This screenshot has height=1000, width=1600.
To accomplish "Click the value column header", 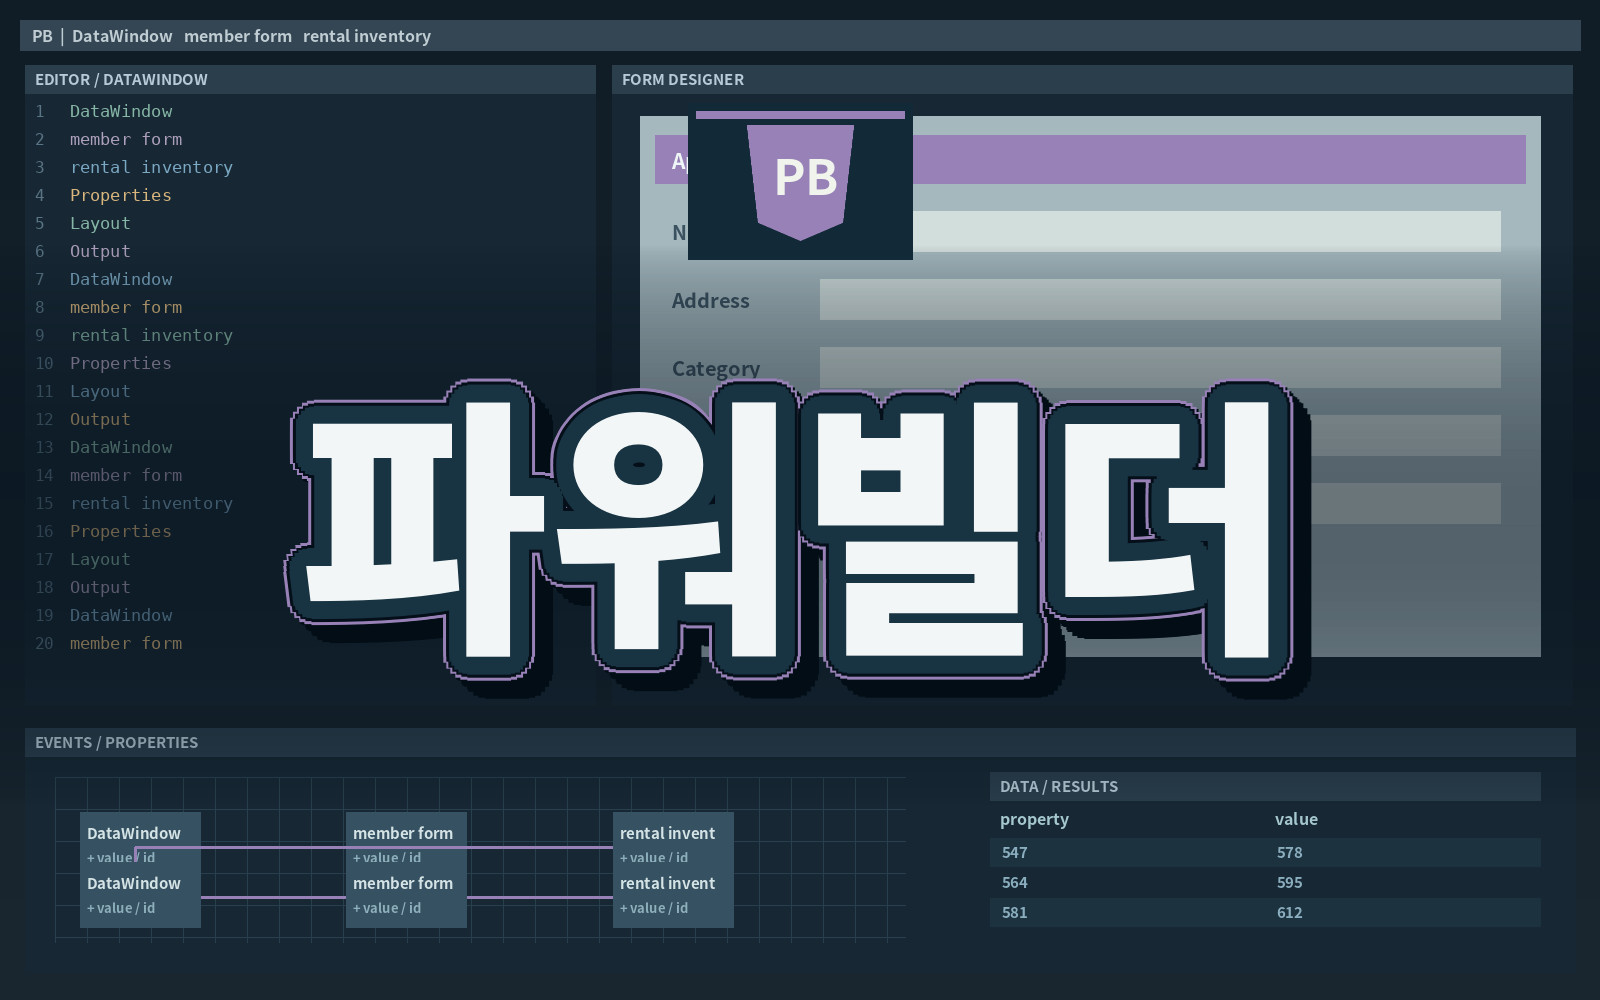I will click(x=1296, y=819).
